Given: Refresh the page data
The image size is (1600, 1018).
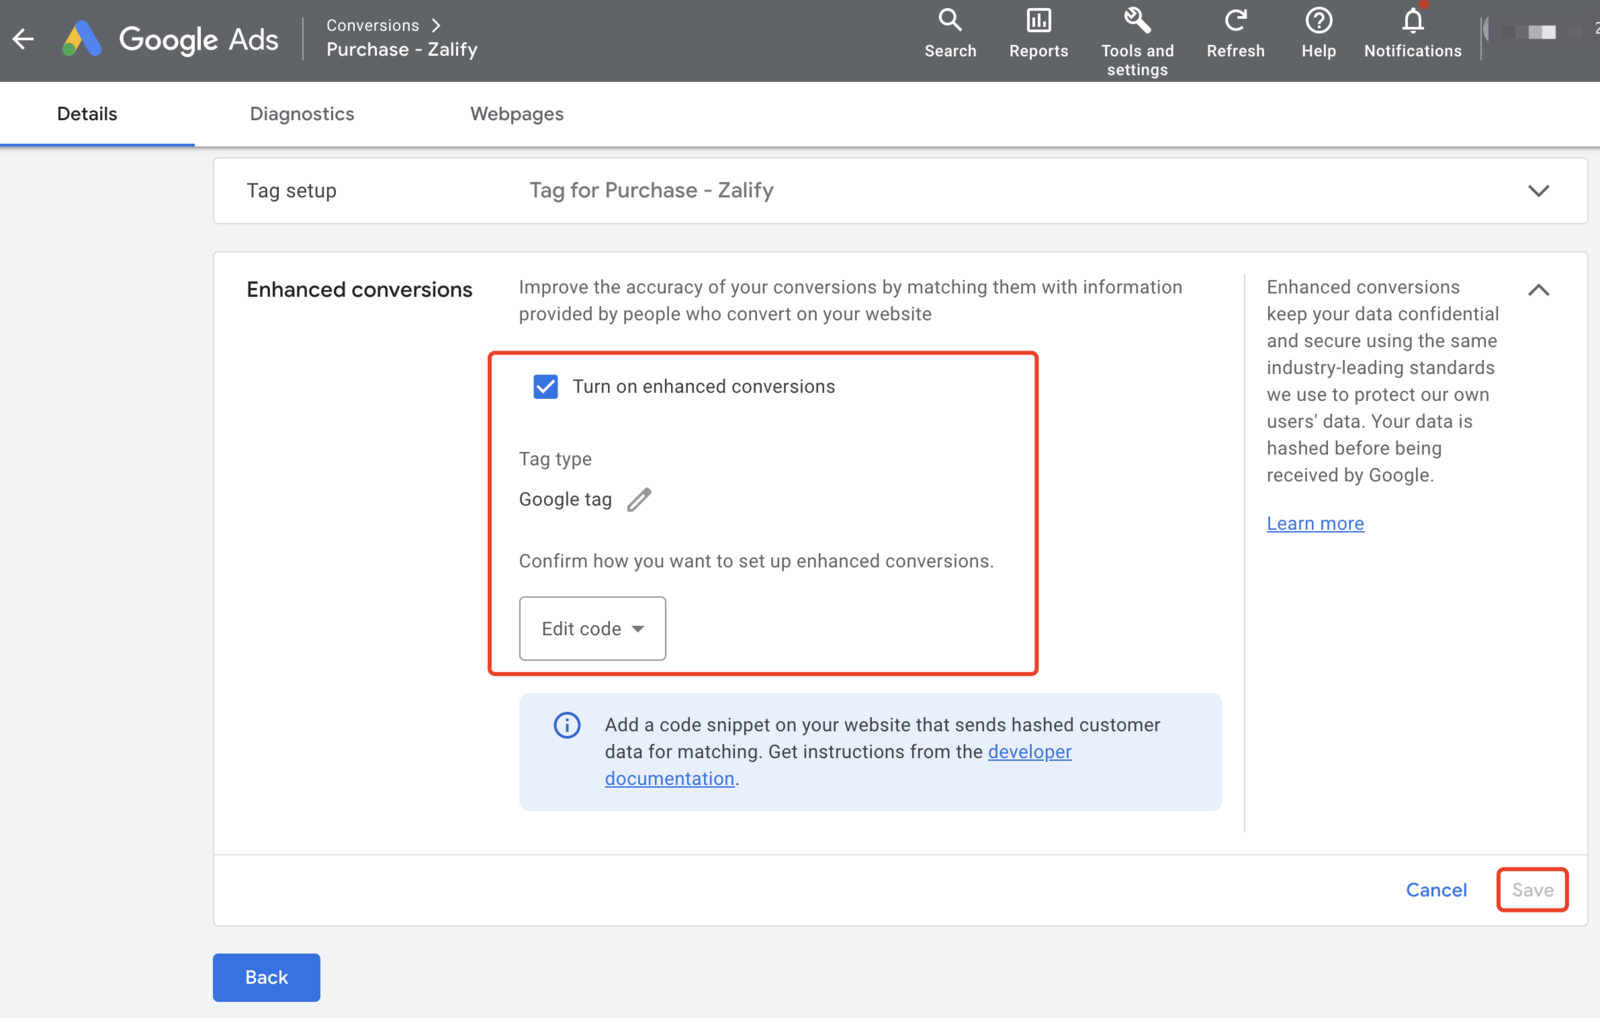Looking at the screenshot, I should [x=1235, y=34].
